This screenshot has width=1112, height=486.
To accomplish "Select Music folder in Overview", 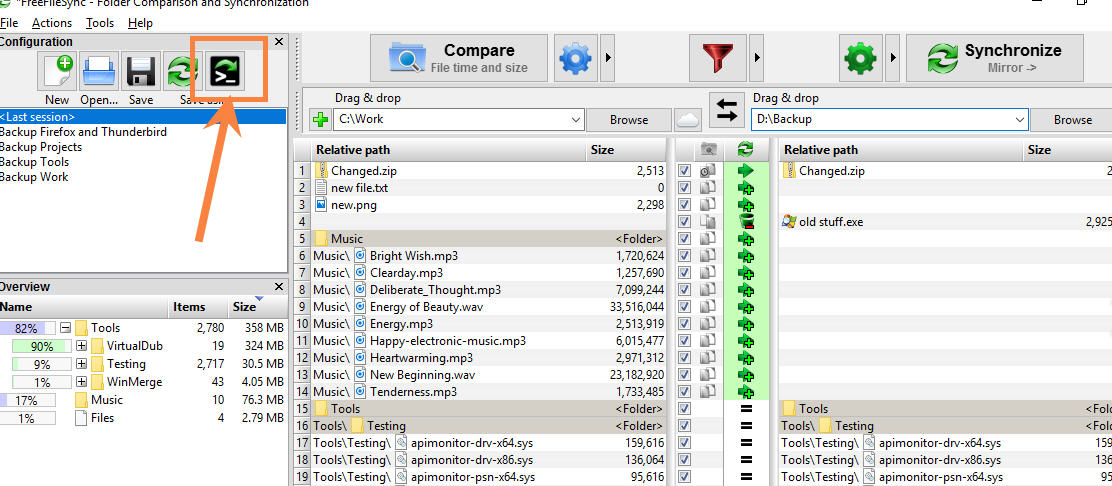I will (x=106, y=400).
